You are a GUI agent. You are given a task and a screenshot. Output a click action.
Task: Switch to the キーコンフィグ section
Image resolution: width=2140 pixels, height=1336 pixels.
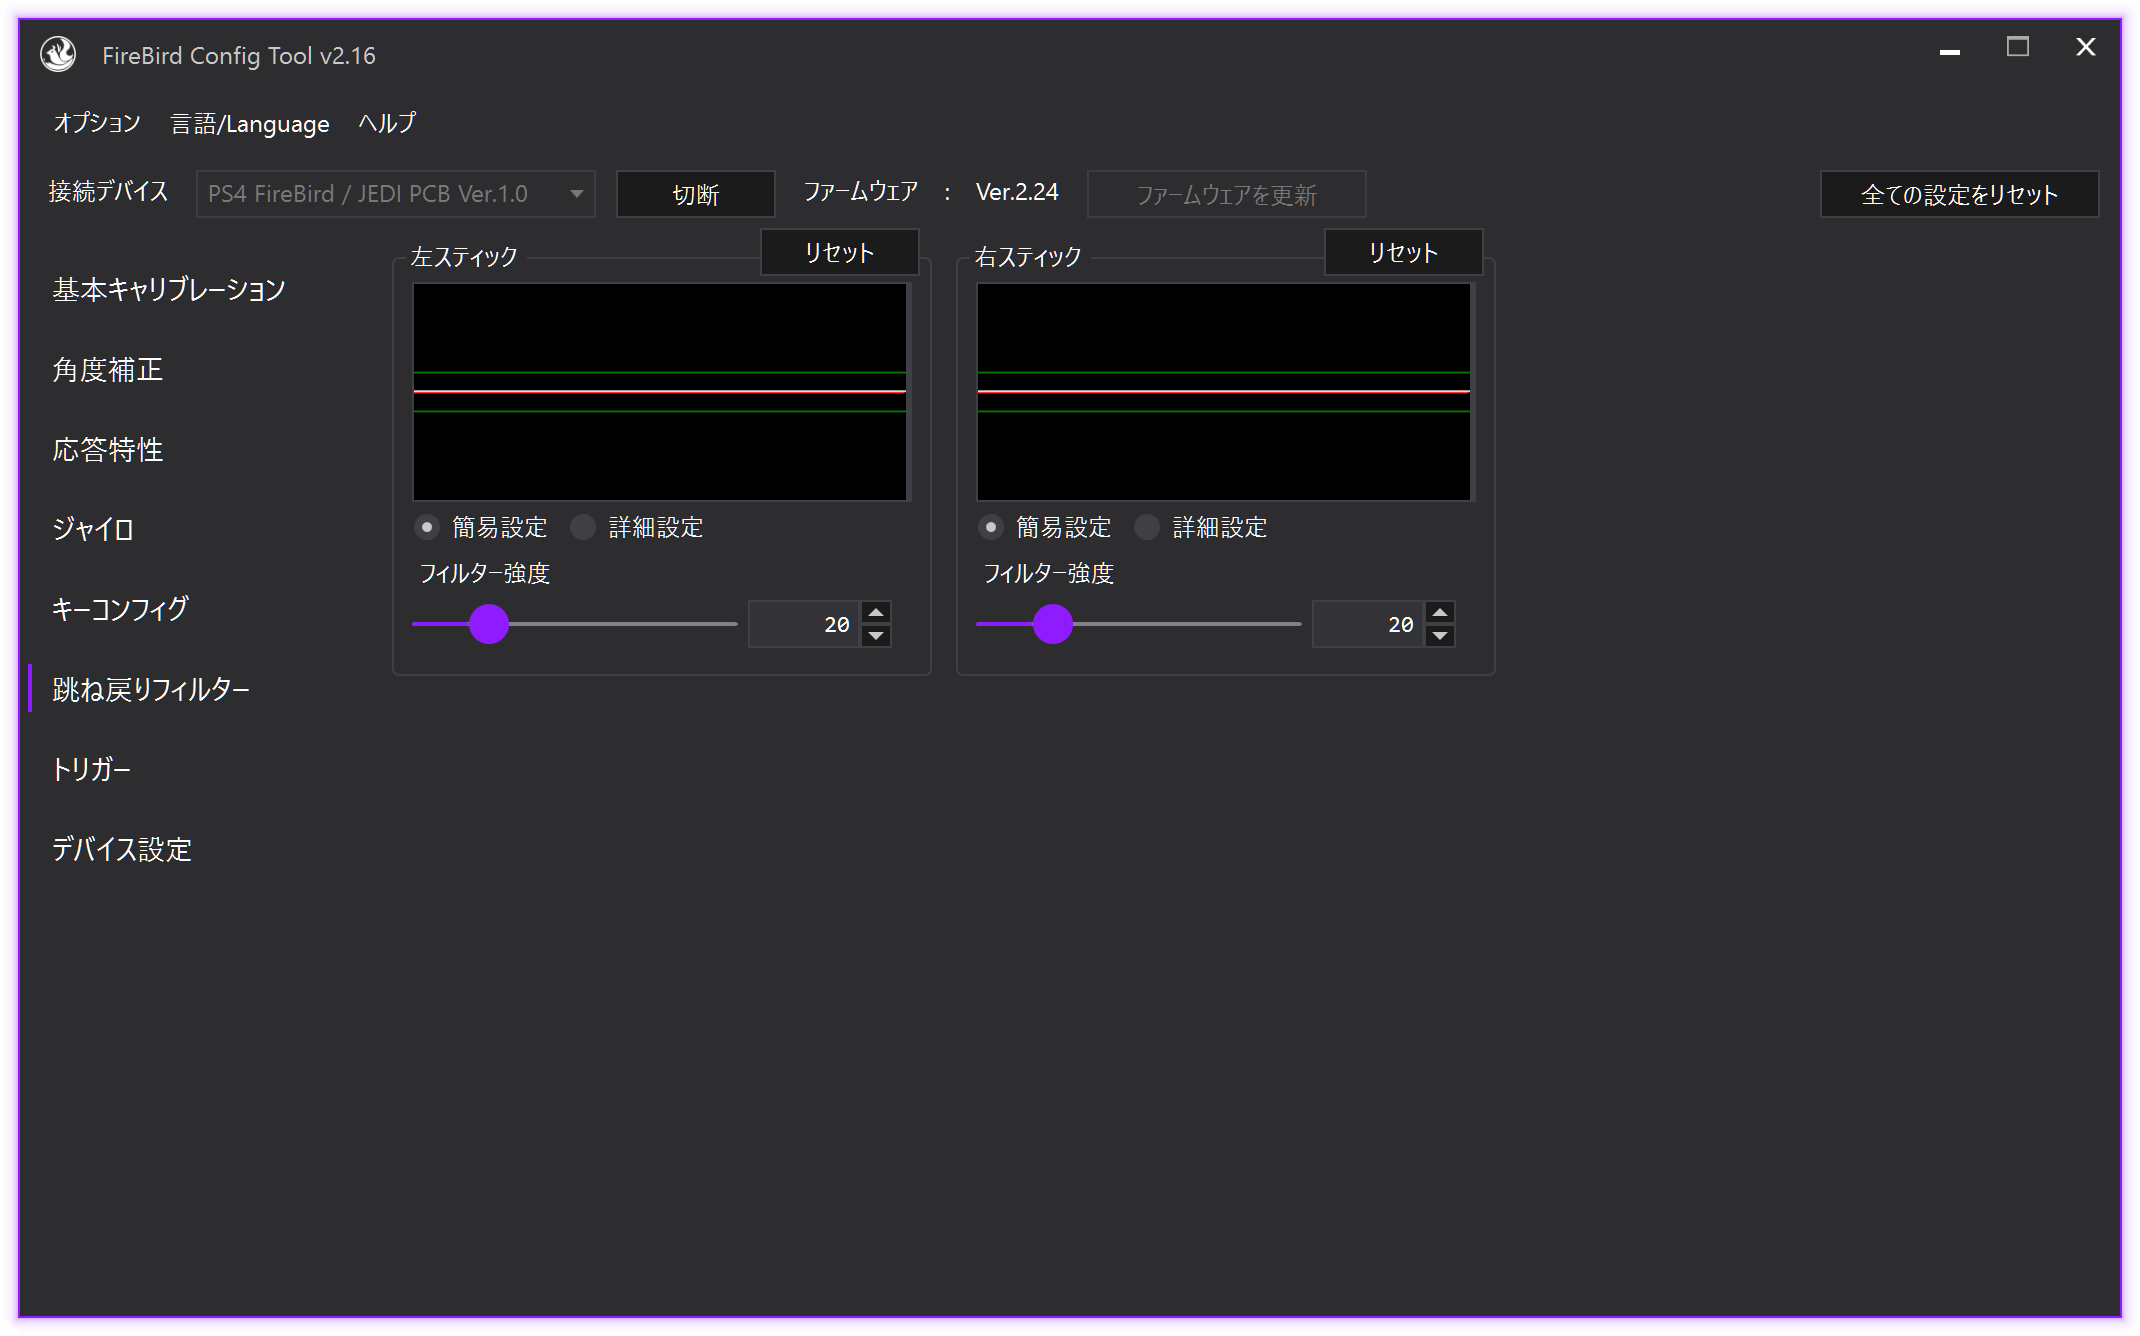tap(120, 609)
